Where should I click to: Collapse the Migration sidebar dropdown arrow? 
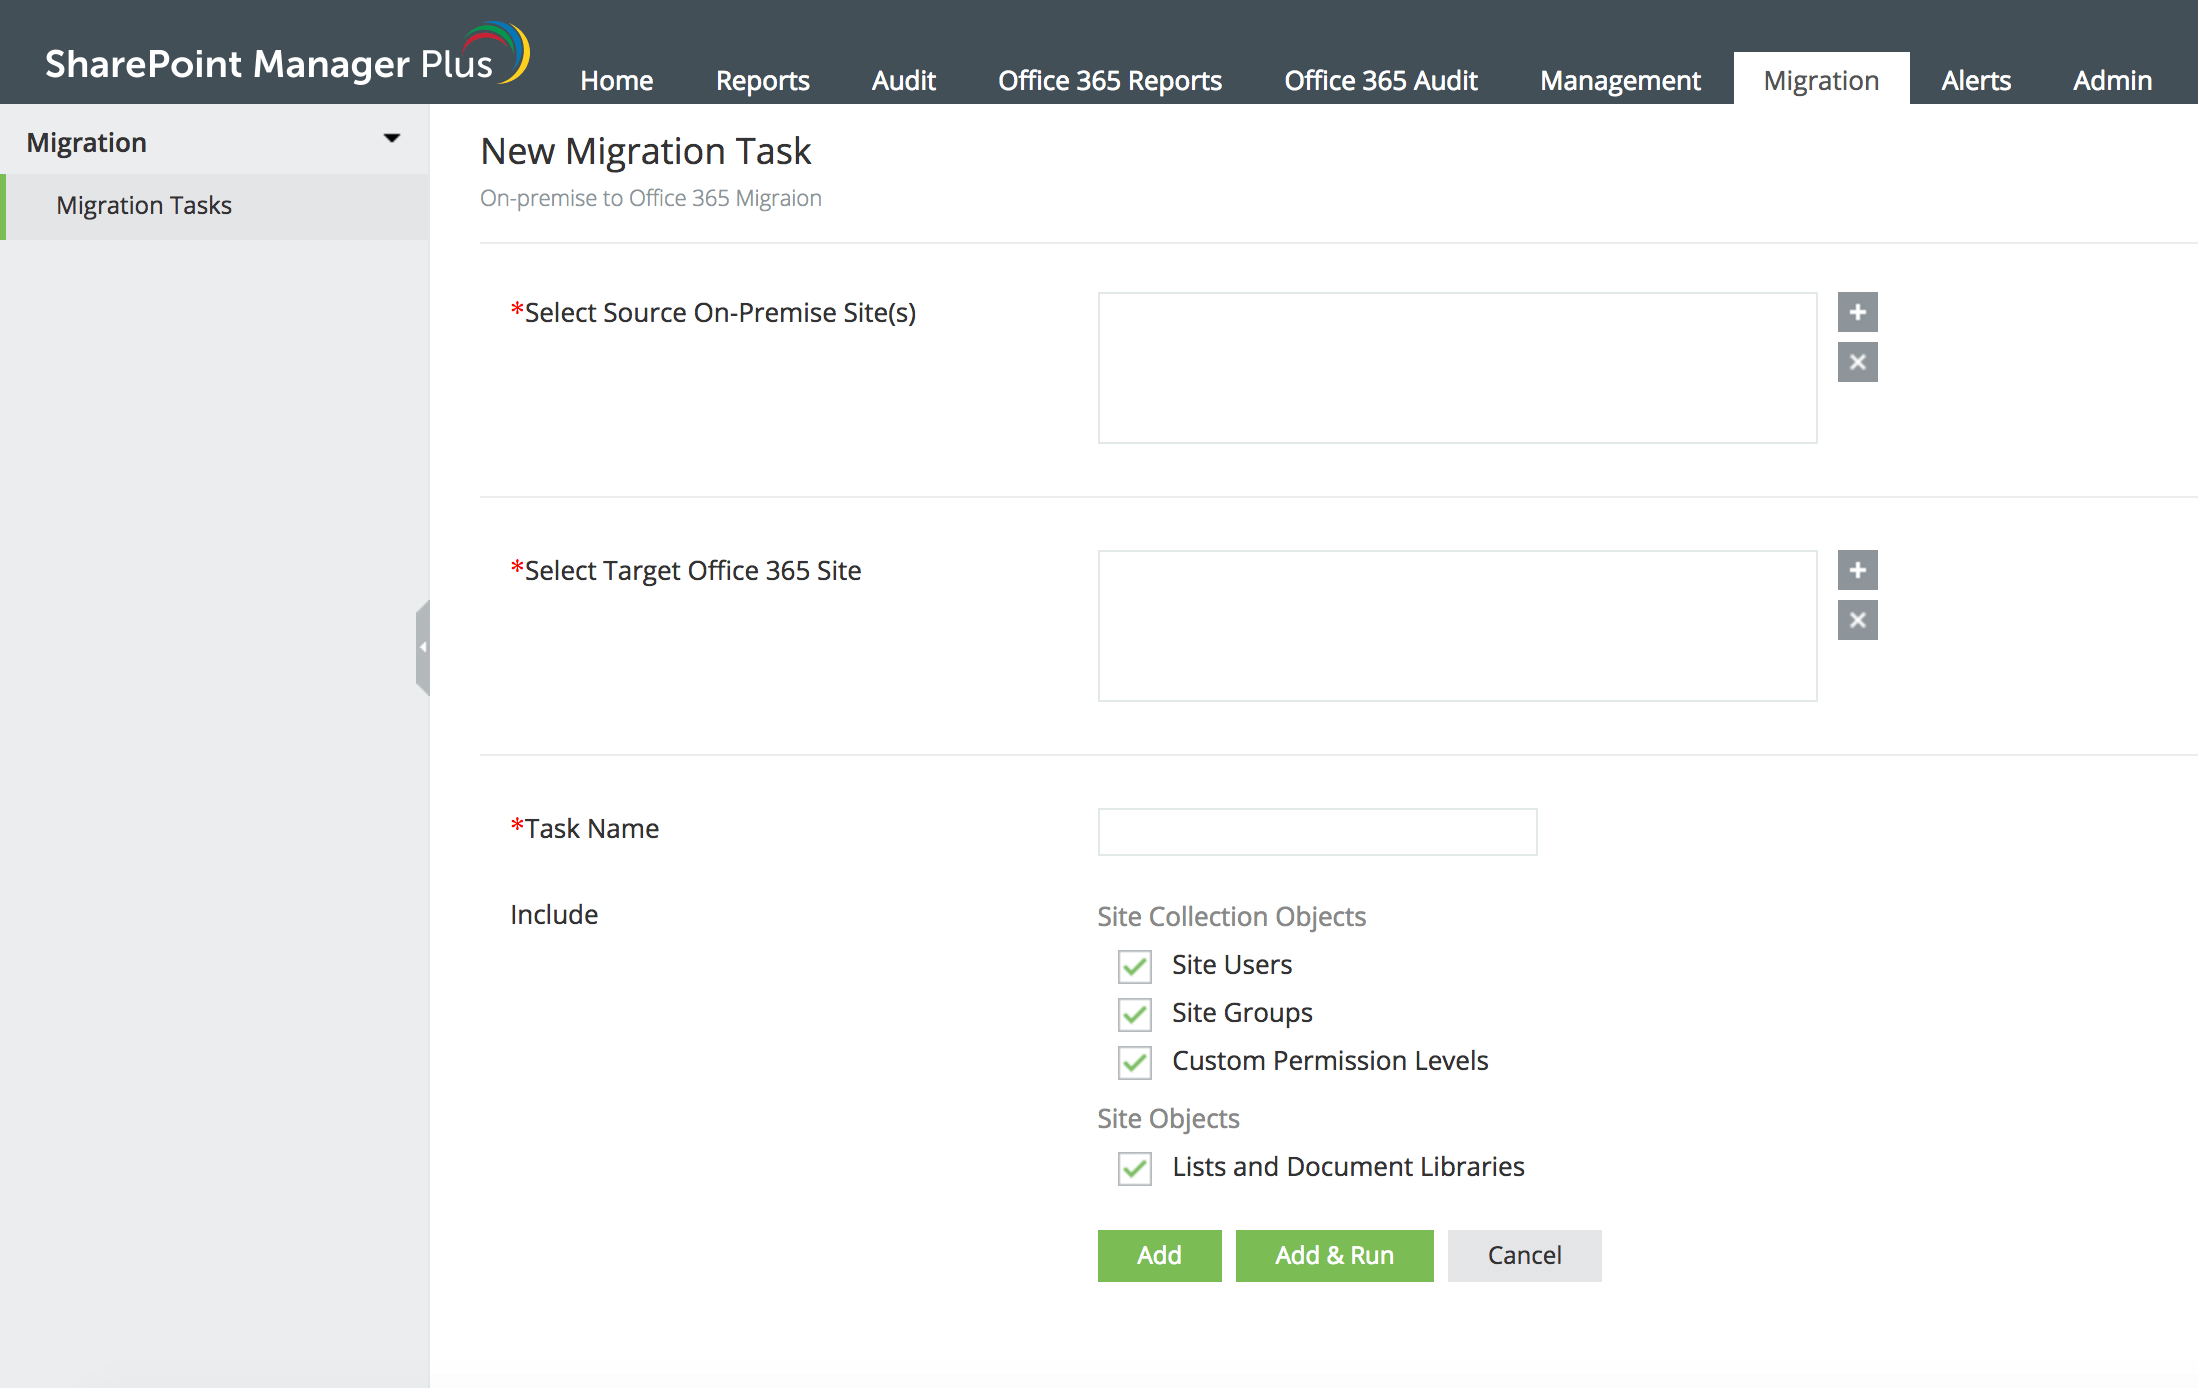[392, 139]
